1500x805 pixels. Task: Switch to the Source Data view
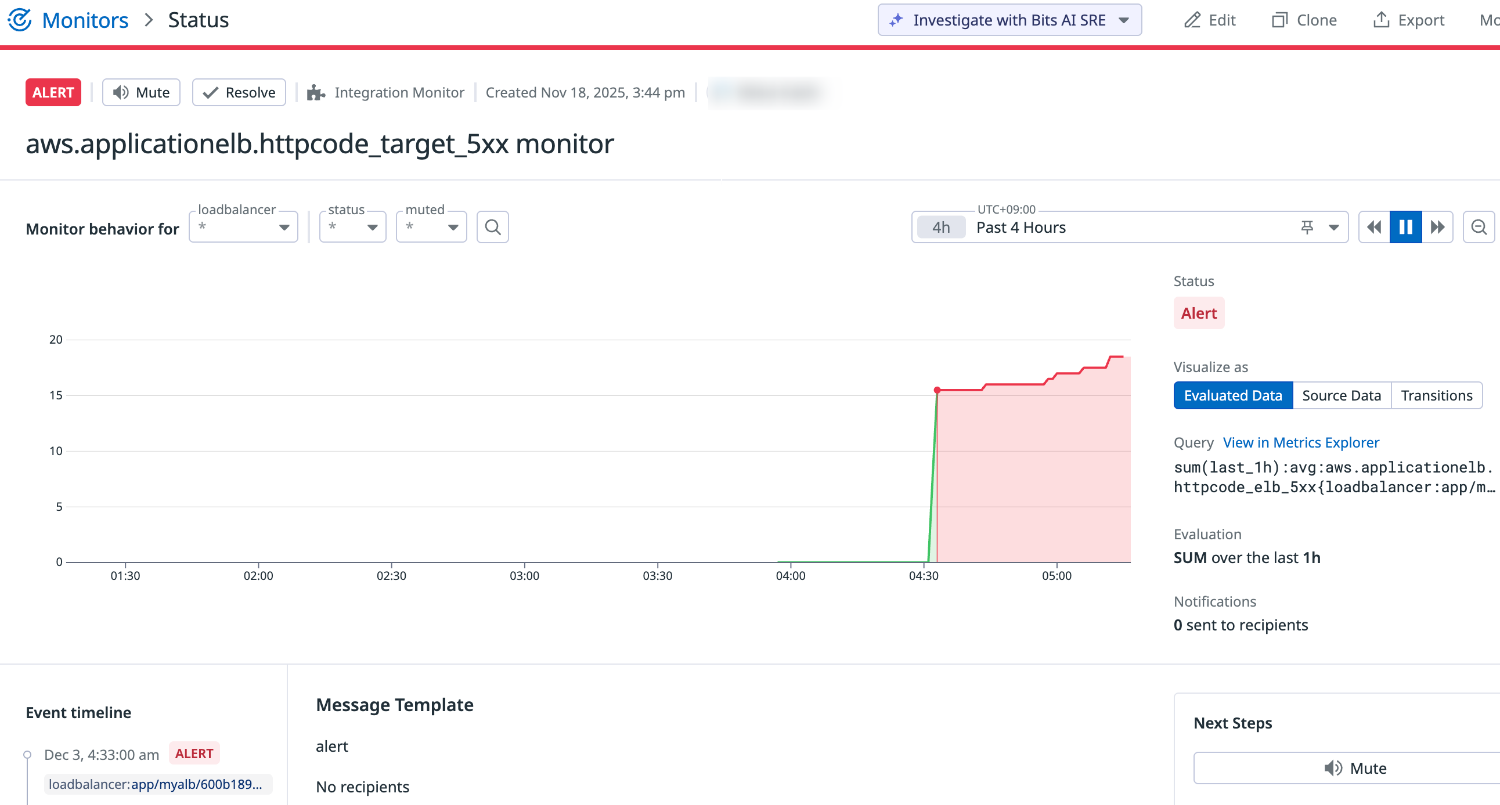pyautogui.click(x=1342, y=395)
